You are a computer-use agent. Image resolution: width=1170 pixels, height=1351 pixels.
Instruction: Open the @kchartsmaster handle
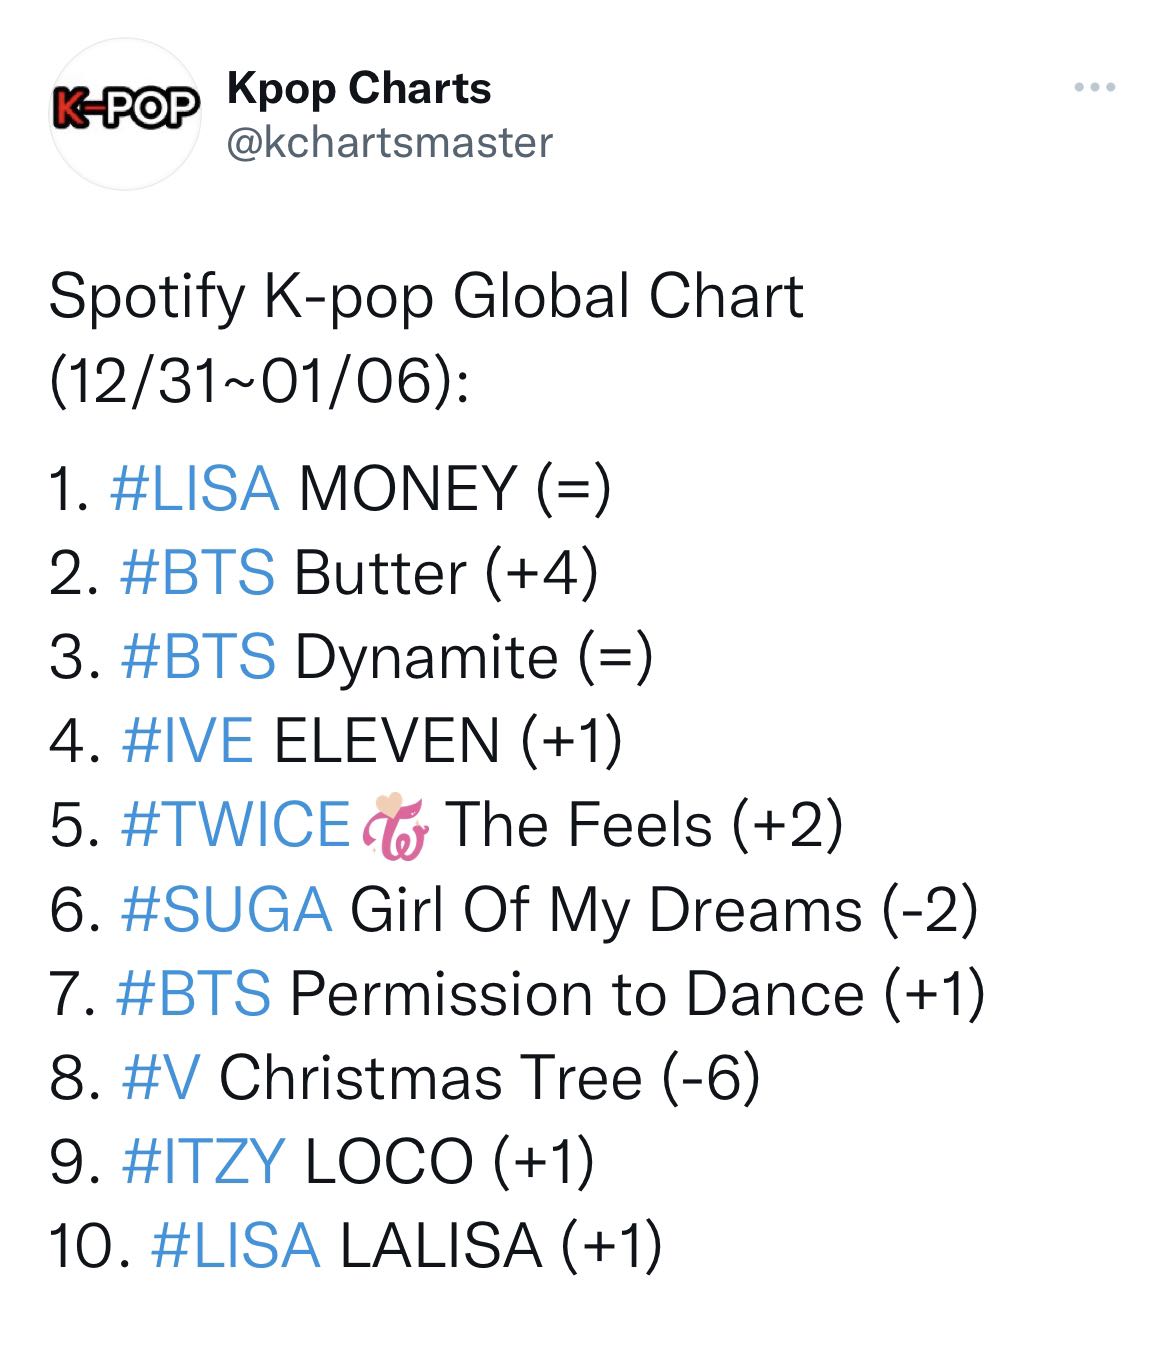coord(390,143)
